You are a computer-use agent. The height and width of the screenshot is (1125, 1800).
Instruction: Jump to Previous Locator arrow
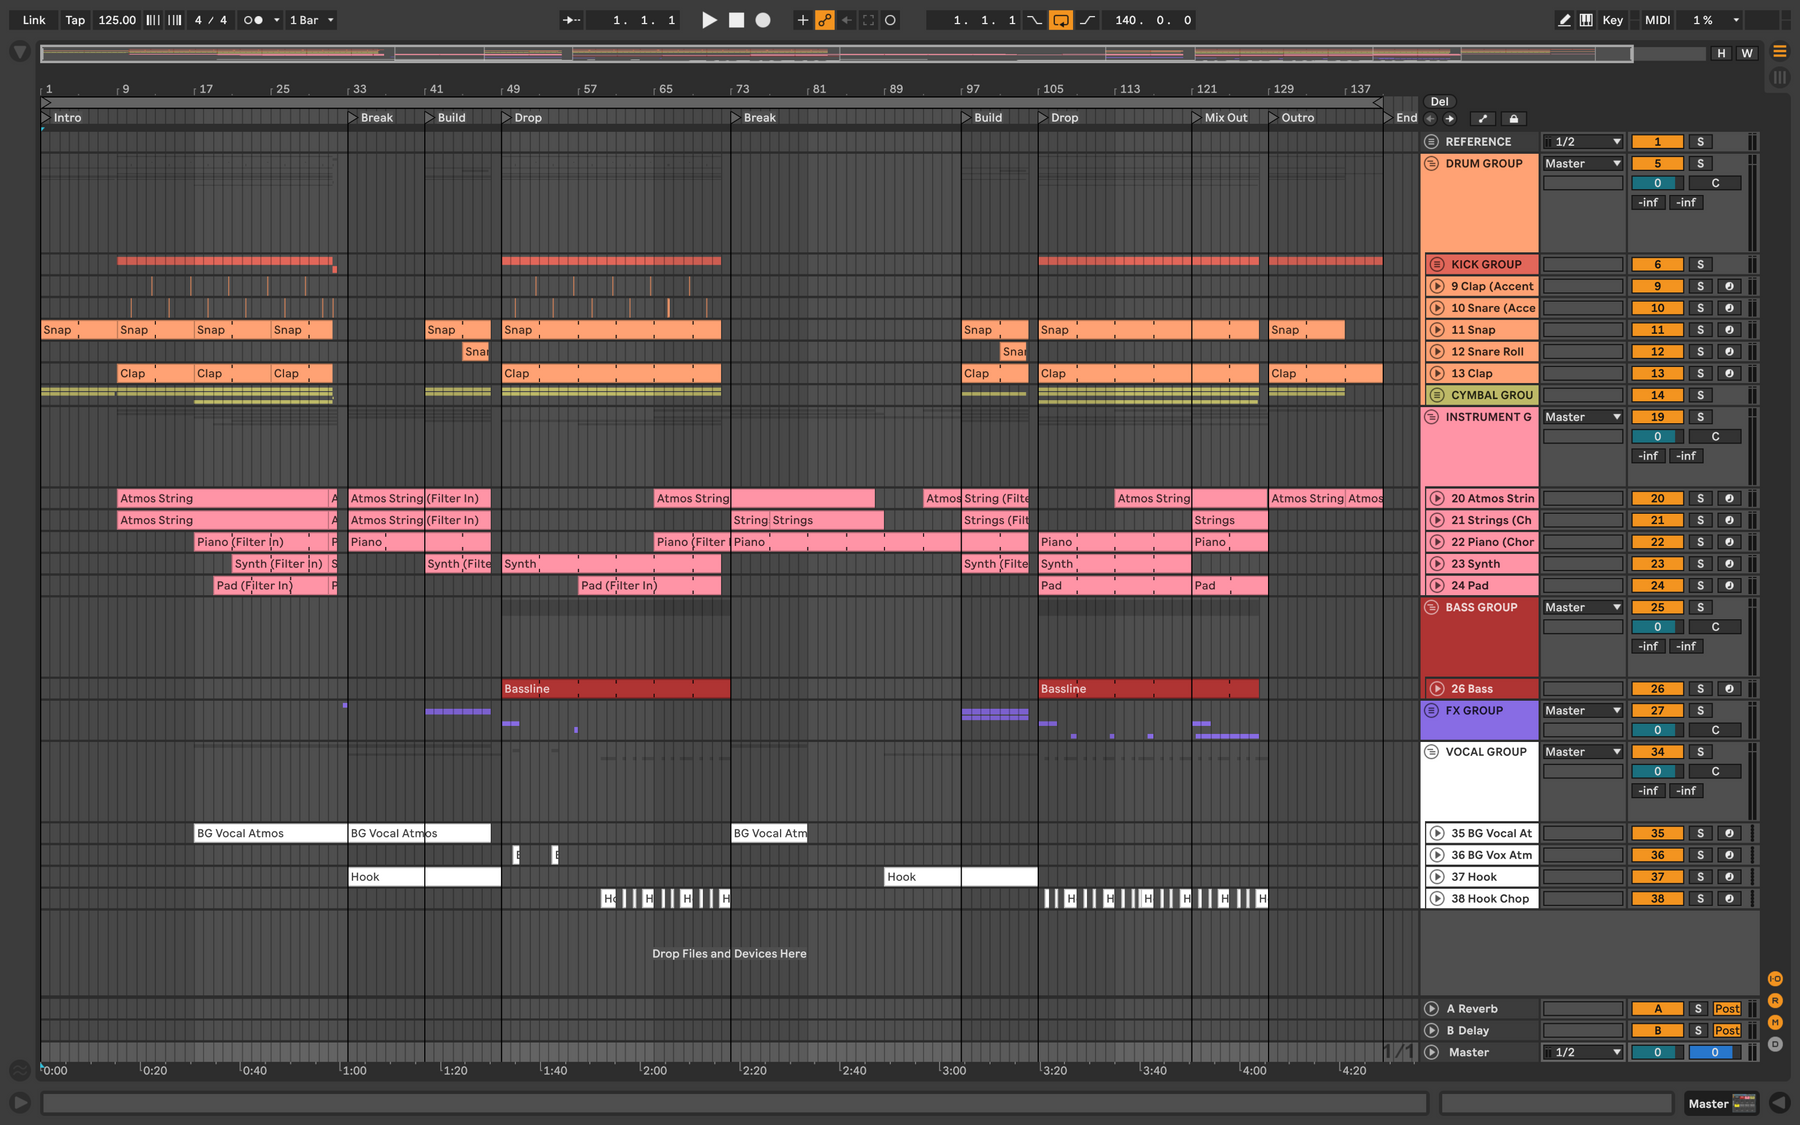(1430, 119)
